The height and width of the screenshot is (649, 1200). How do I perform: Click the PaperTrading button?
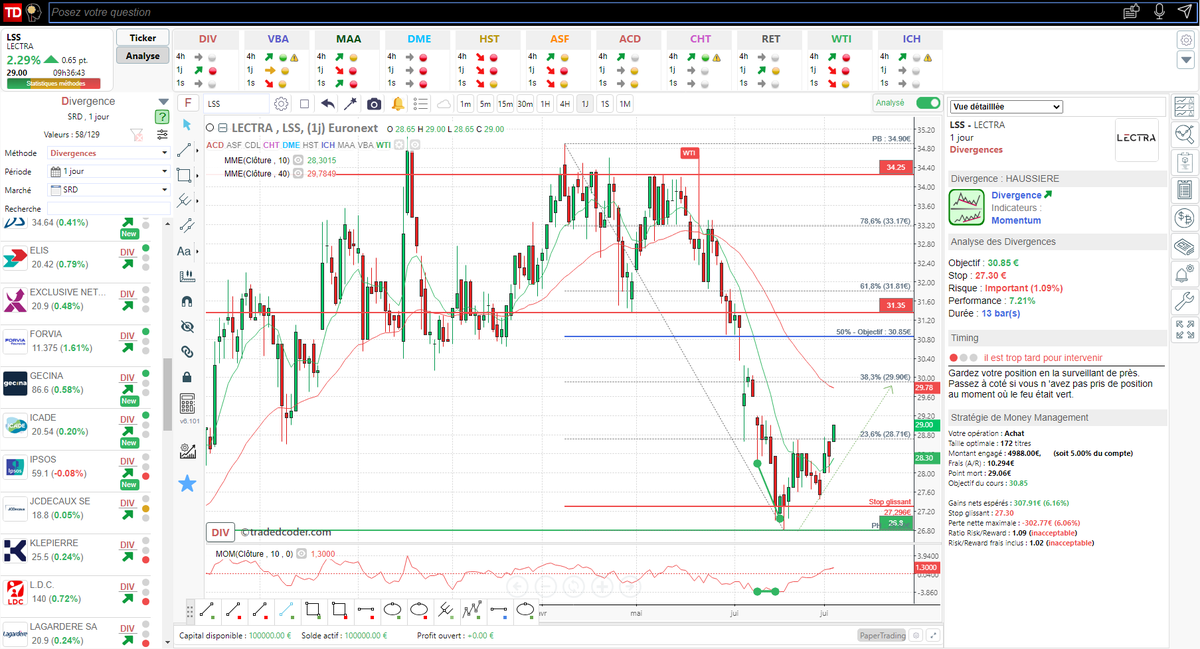pyautogui.click(x=882, y=635)
